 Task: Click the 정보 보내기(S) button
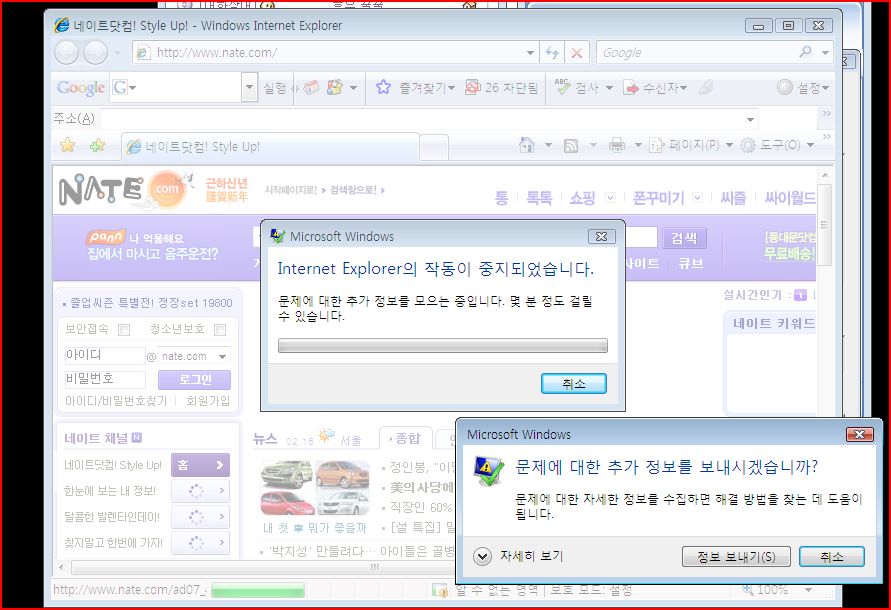736,557
